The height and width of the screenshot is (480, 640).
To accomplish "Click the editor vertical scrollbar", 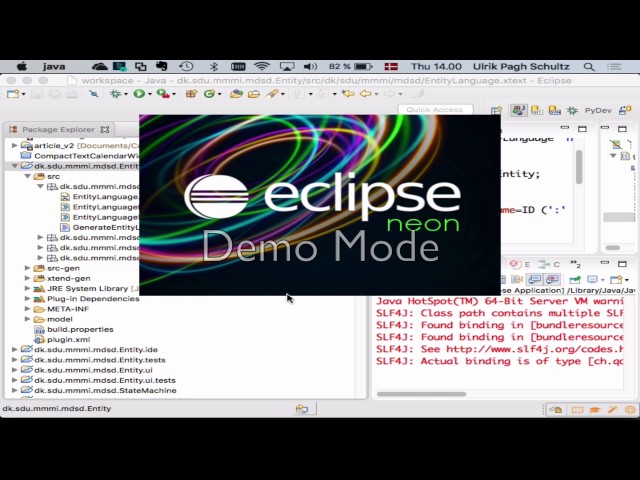I will [x=579, y=167].
